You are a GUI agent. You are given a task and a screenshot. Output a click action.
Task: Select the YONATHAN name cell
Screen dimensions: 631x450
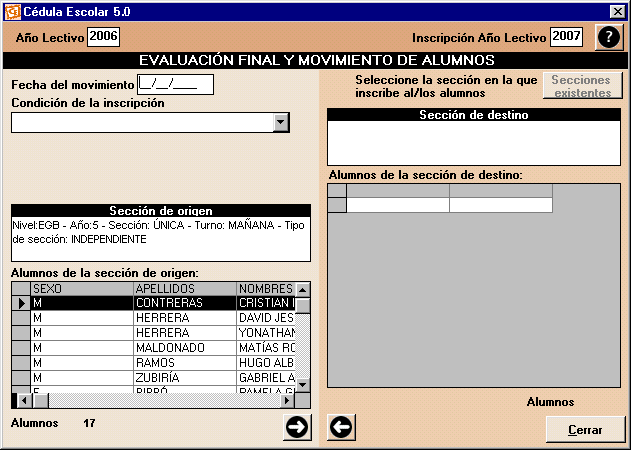[x=266, y=332]
